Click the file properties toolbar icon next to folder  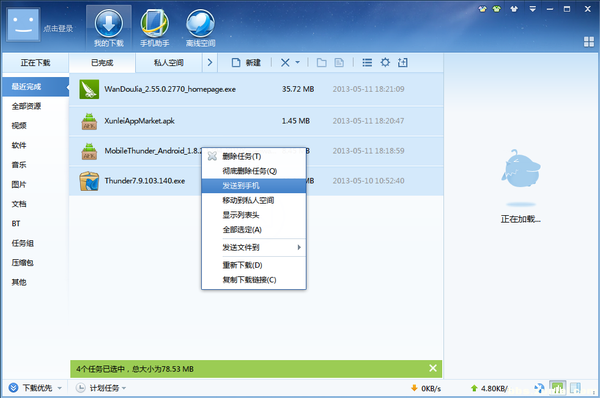tap(339, 62)
